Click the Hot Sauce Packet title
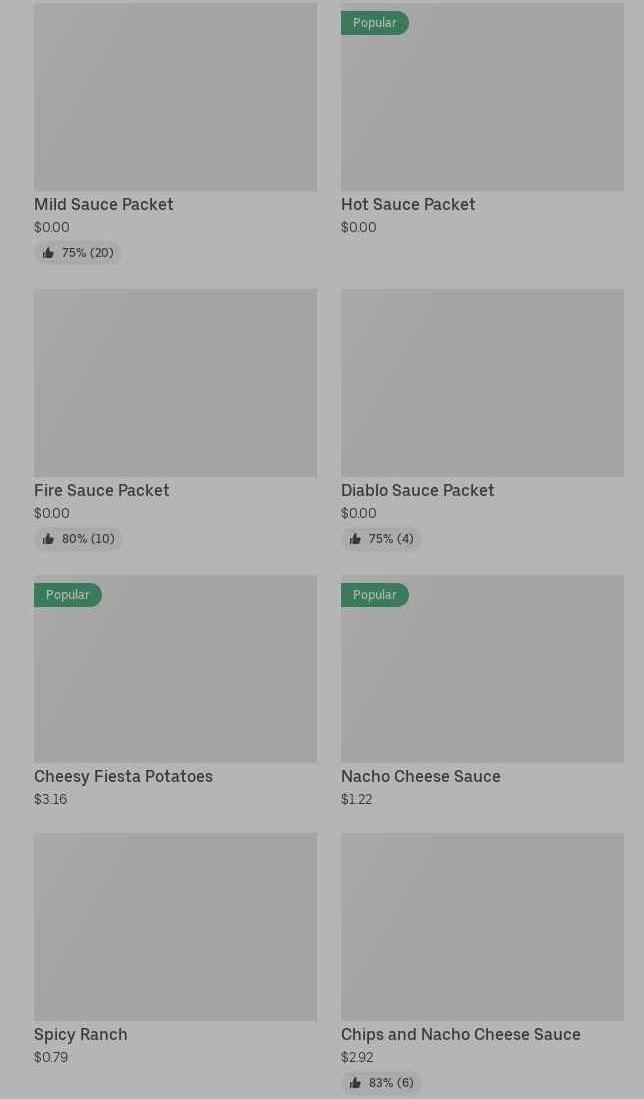This screenshot has width=644, height=1099. [x=408, y=204]
